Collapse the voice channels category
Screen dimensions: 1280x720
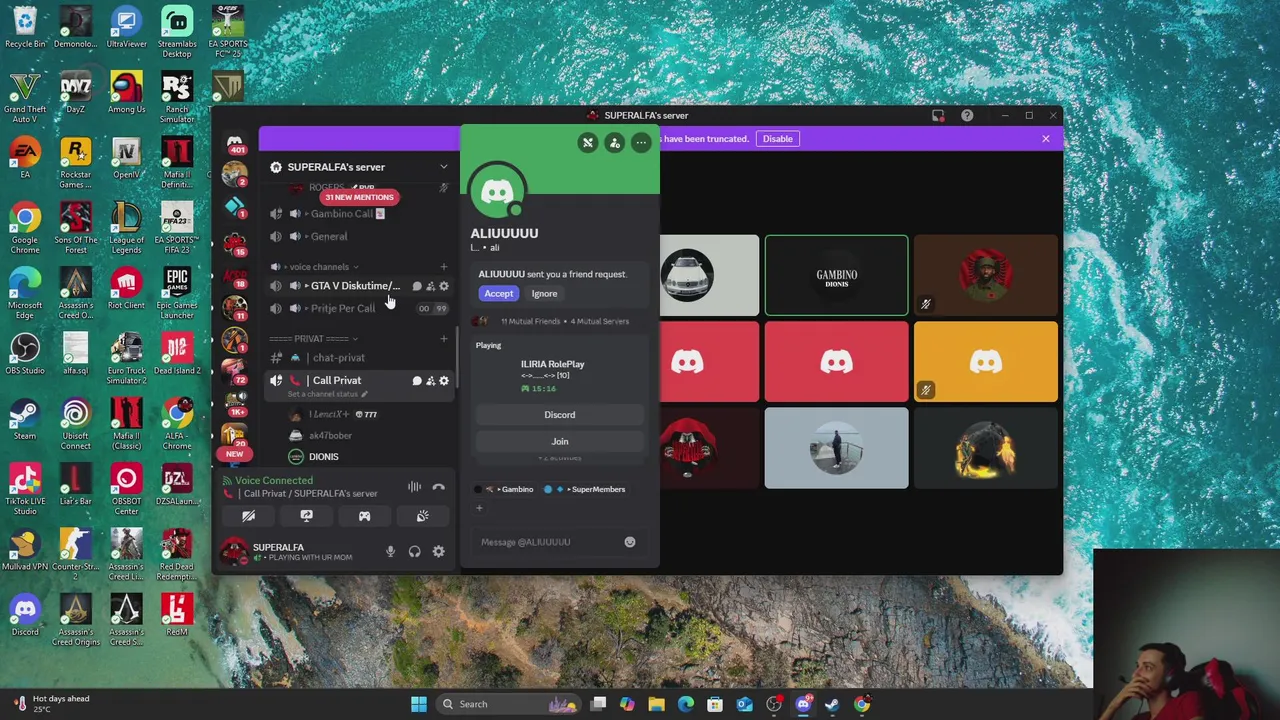coord(318,267)
